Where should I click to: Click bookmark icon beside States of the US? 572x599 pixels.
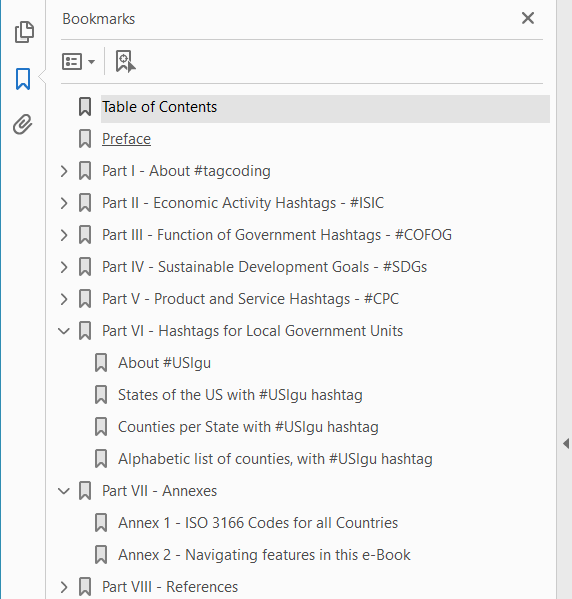(x=101, y=395)
